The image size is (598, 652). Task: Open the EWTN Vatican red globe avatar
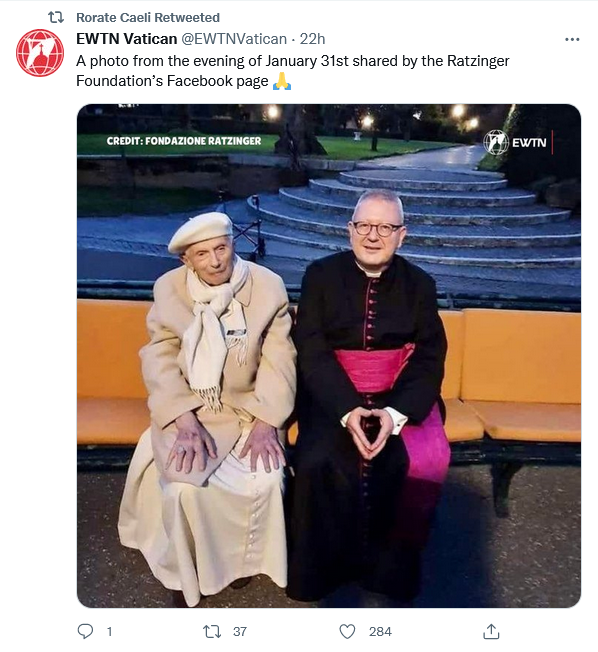40,53
